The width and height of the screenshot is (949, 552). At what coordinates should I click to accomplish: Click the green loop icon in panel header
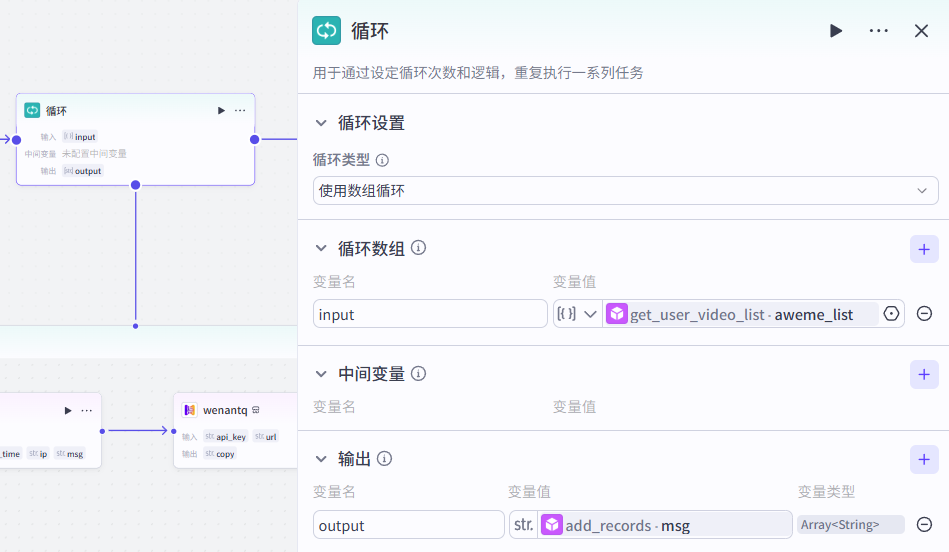[327, 31]
